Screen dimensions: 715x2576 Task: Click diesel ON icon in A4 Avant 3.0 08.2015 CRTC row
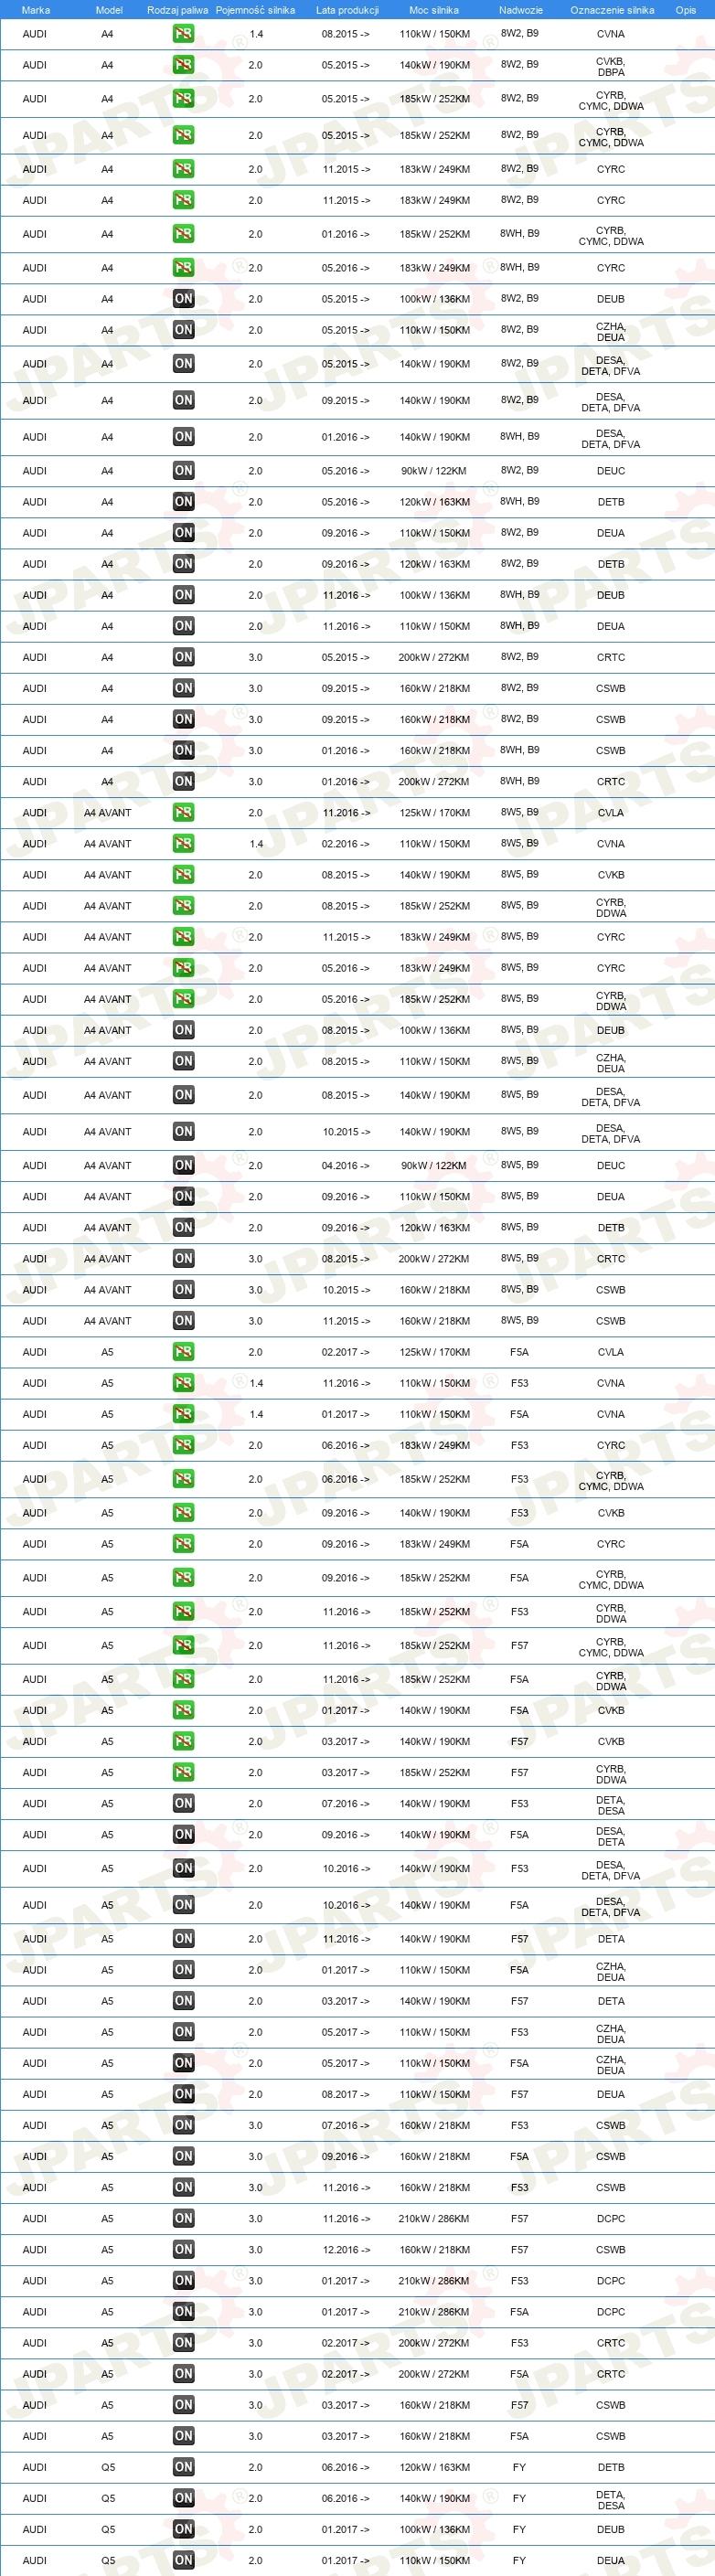pos(183,1259)
